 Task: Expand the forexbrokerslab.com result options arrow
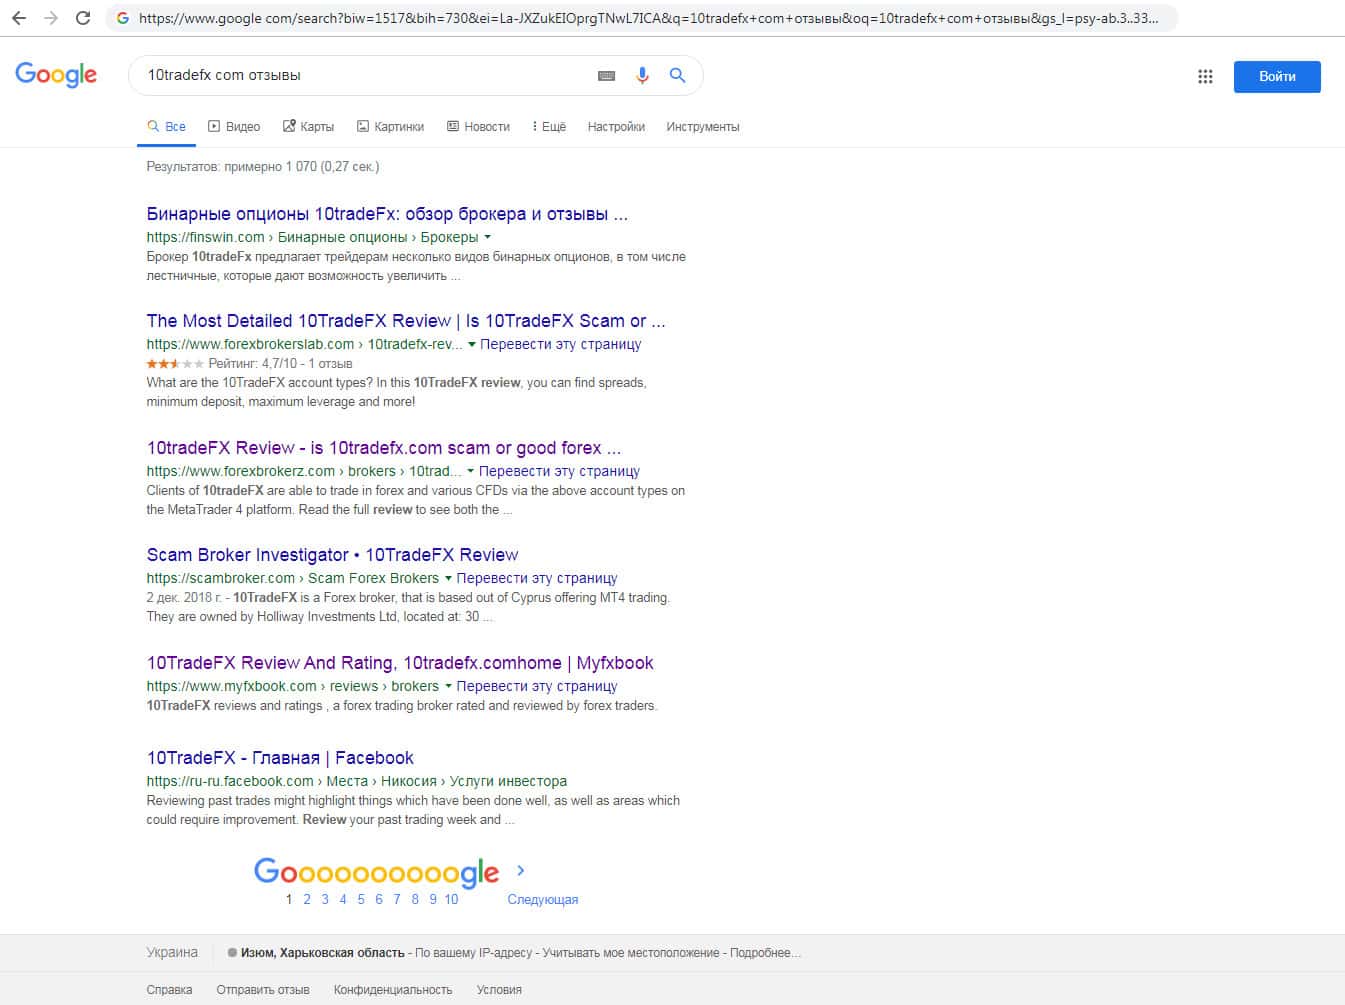click(x=472, y=344)
